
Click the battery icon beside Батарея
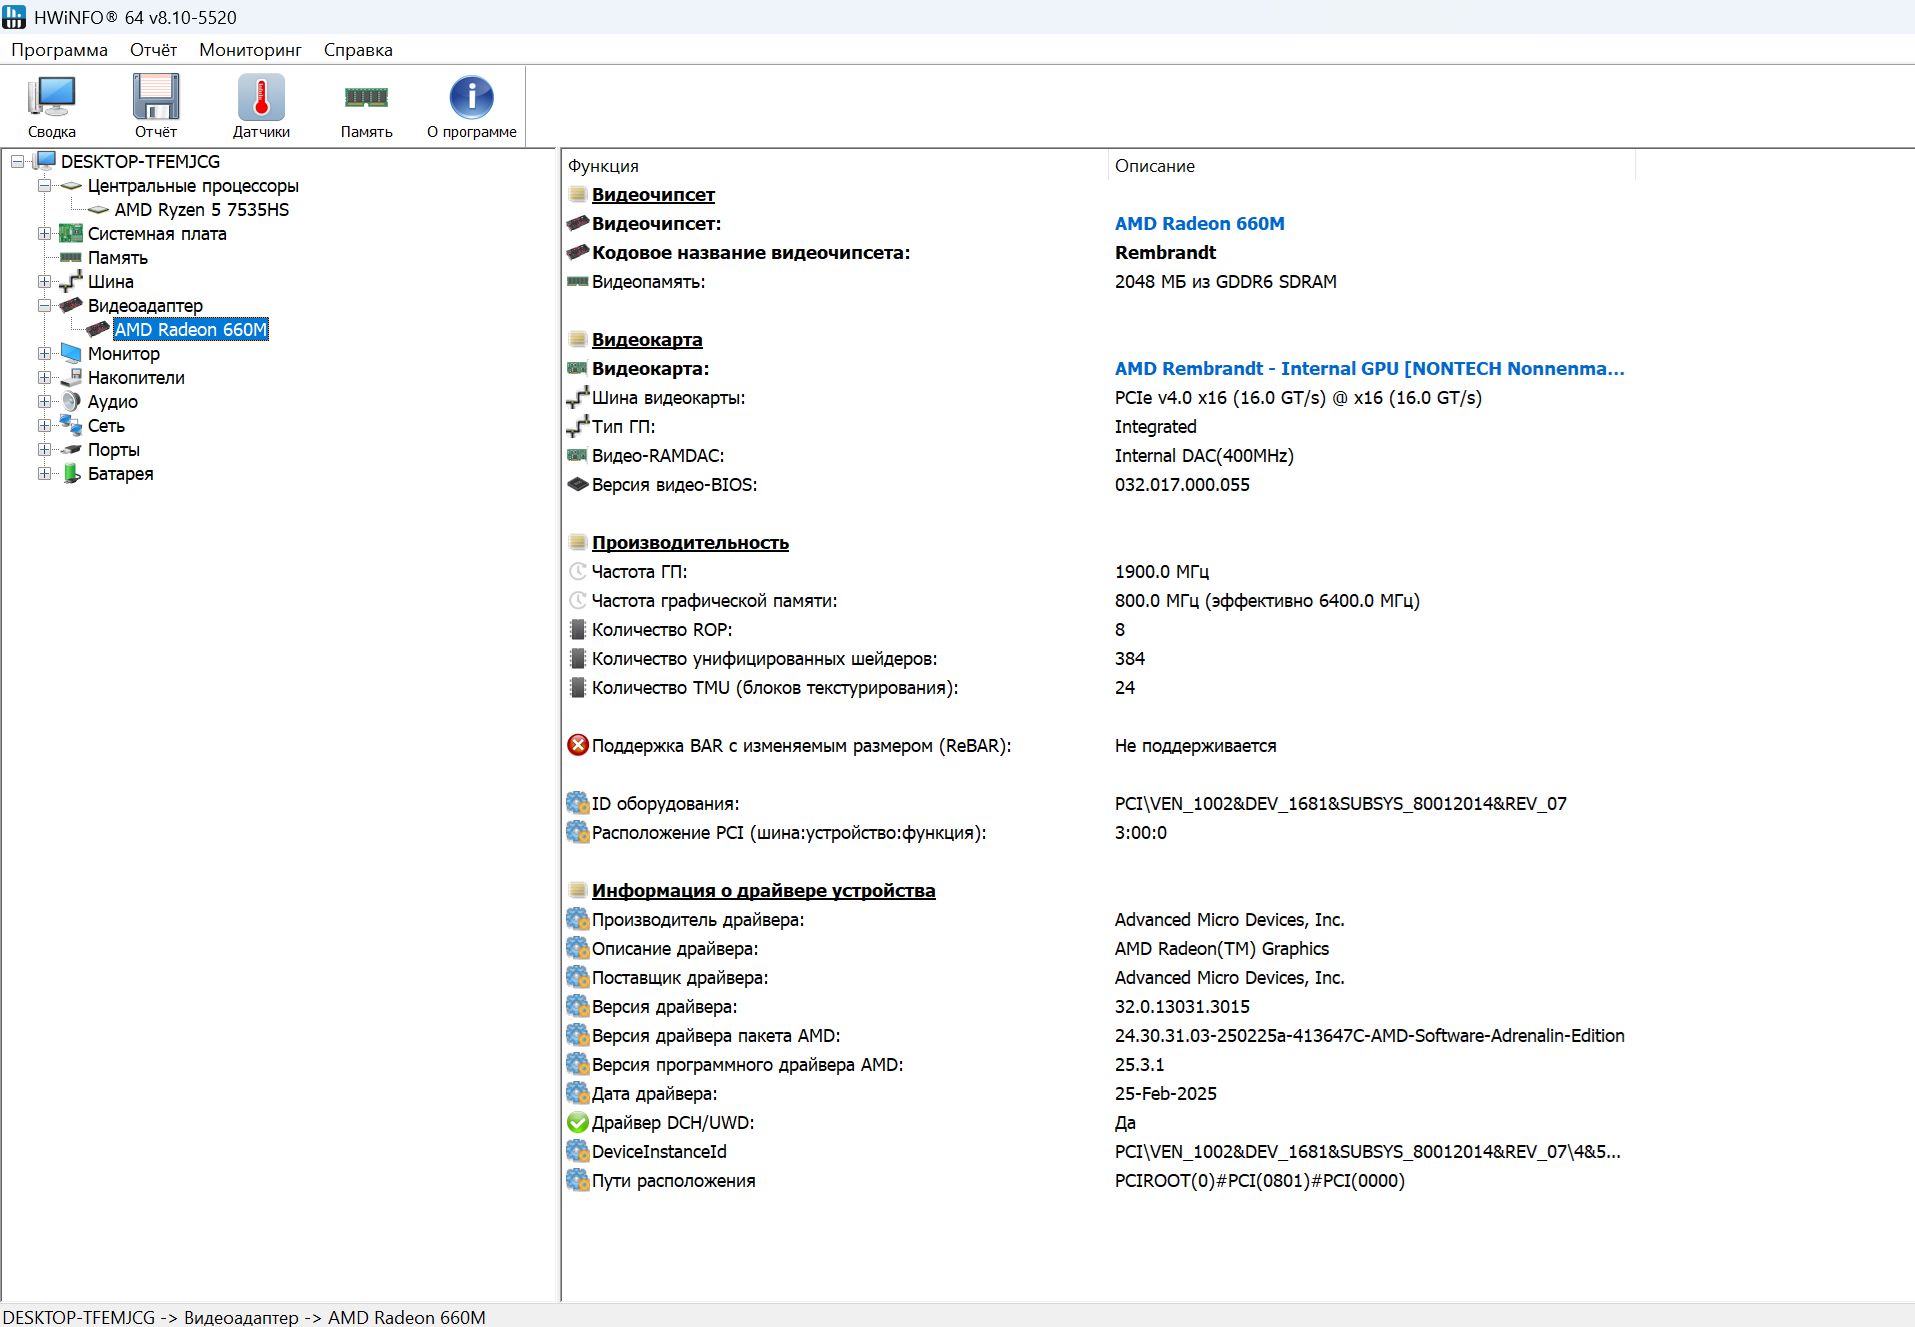coord(71,473)
